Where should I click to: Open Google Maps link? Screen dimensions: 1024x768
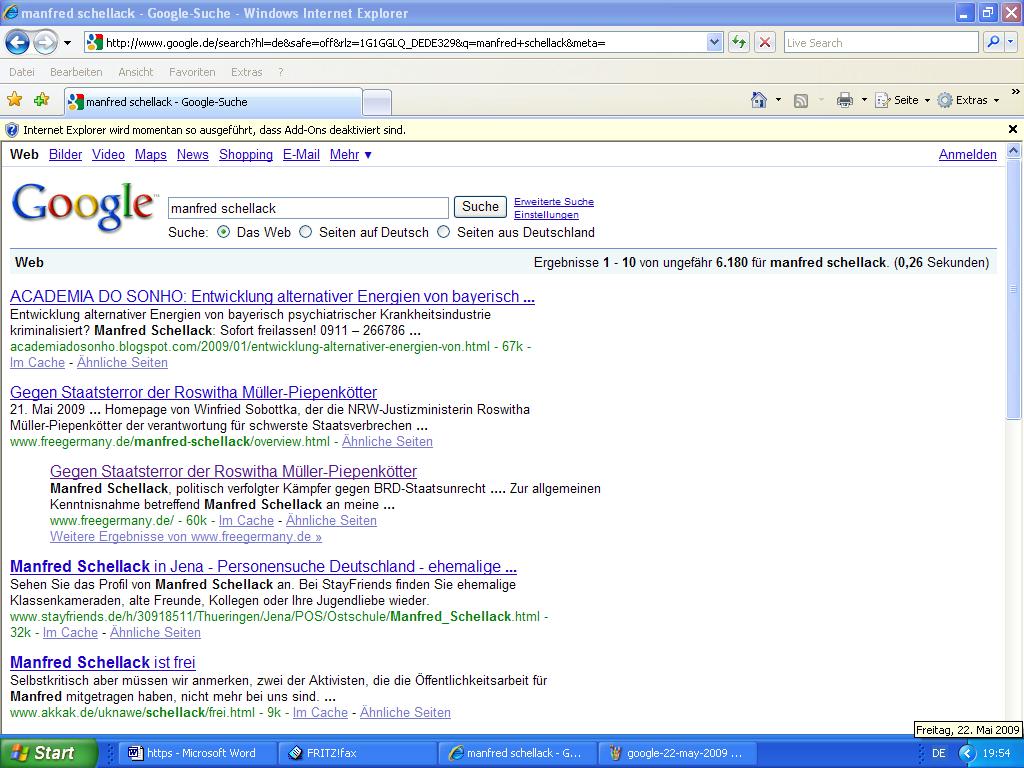point(151,155)
